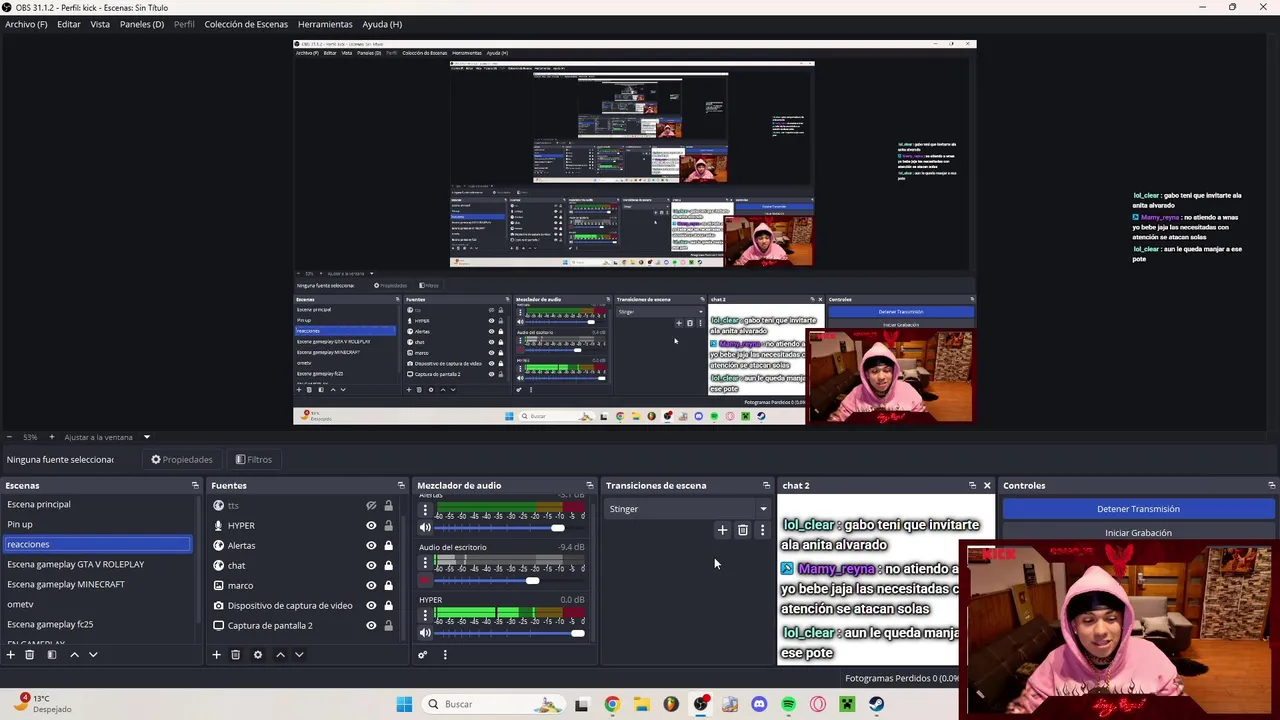Open the Alertas mixer channel options menu
Image resolution: width=1280 pixels, height=720 pixels.
(x=425, y=510)
